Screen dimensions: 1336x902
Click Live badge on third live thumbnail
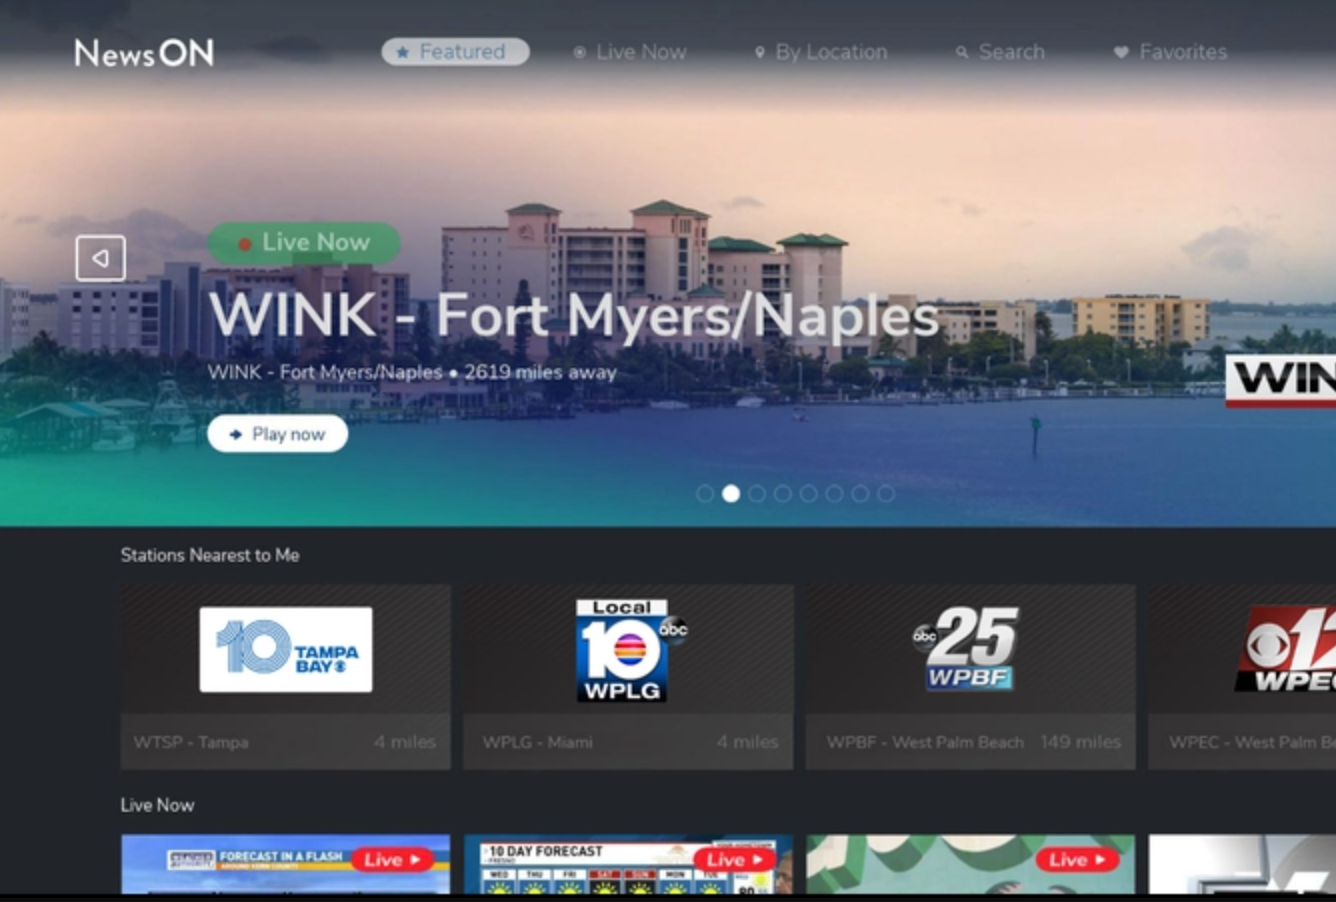(1077, 860)
